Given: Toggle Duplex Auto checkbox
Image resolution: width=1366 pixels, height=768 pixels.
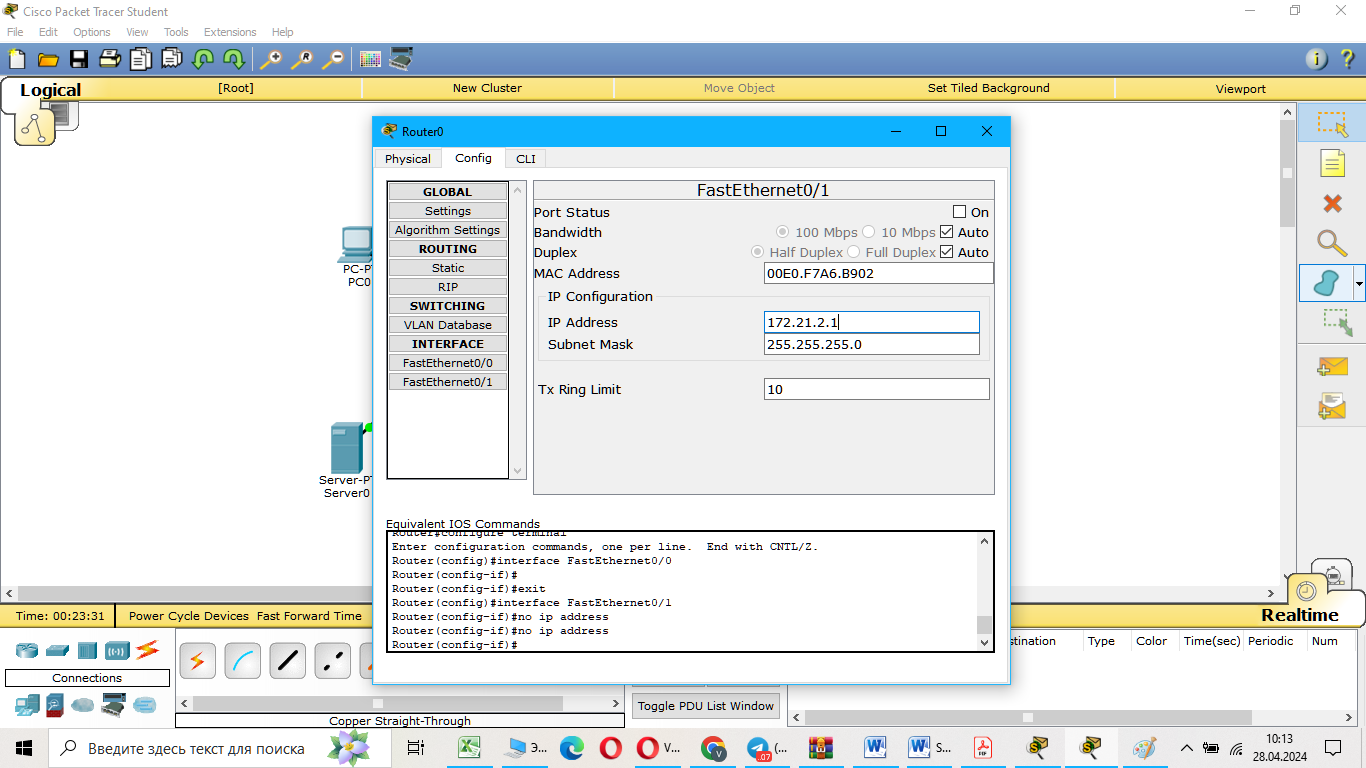Looking at the screenshot, I should pyautogui.click(x=946, y=252).
